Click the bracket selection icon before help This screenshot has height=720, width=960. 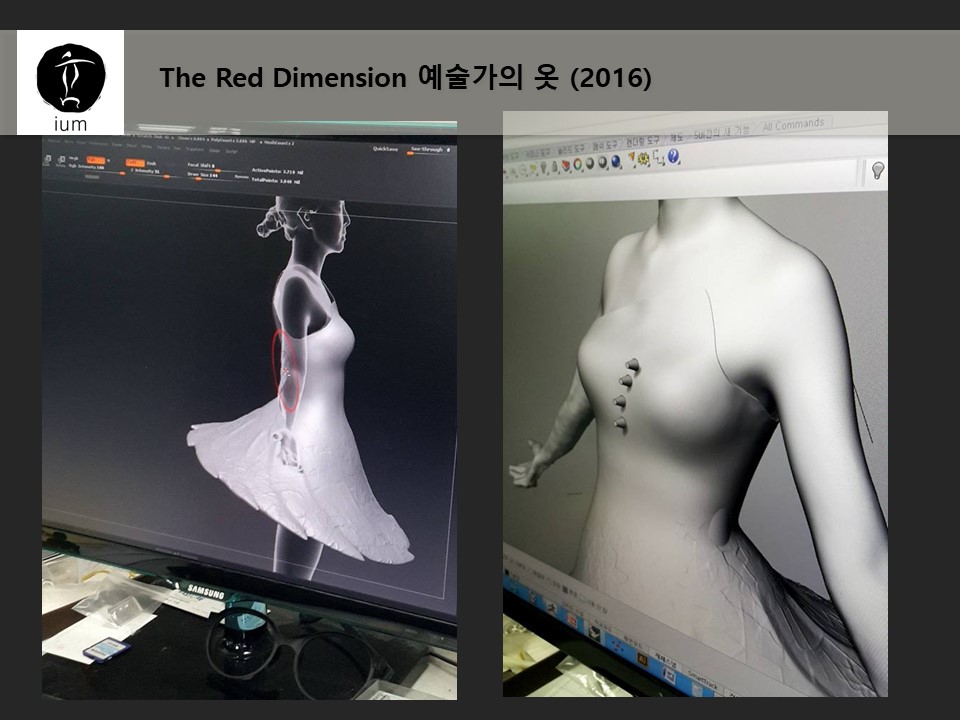point(658,159)
